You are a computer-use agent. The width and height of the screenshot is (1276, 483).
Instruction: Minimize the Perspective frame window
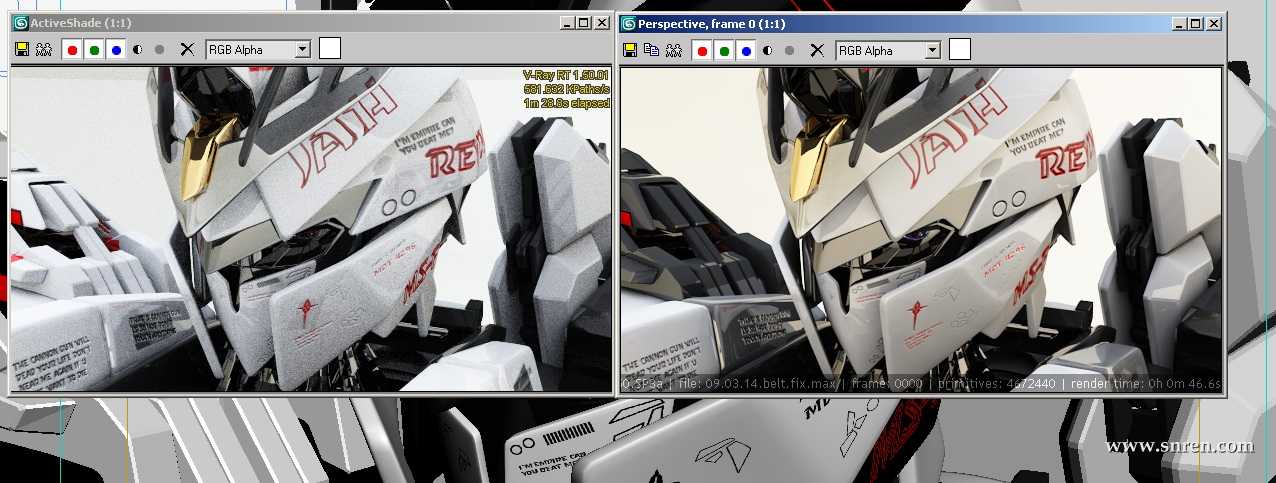click(x=1179, y=23)
